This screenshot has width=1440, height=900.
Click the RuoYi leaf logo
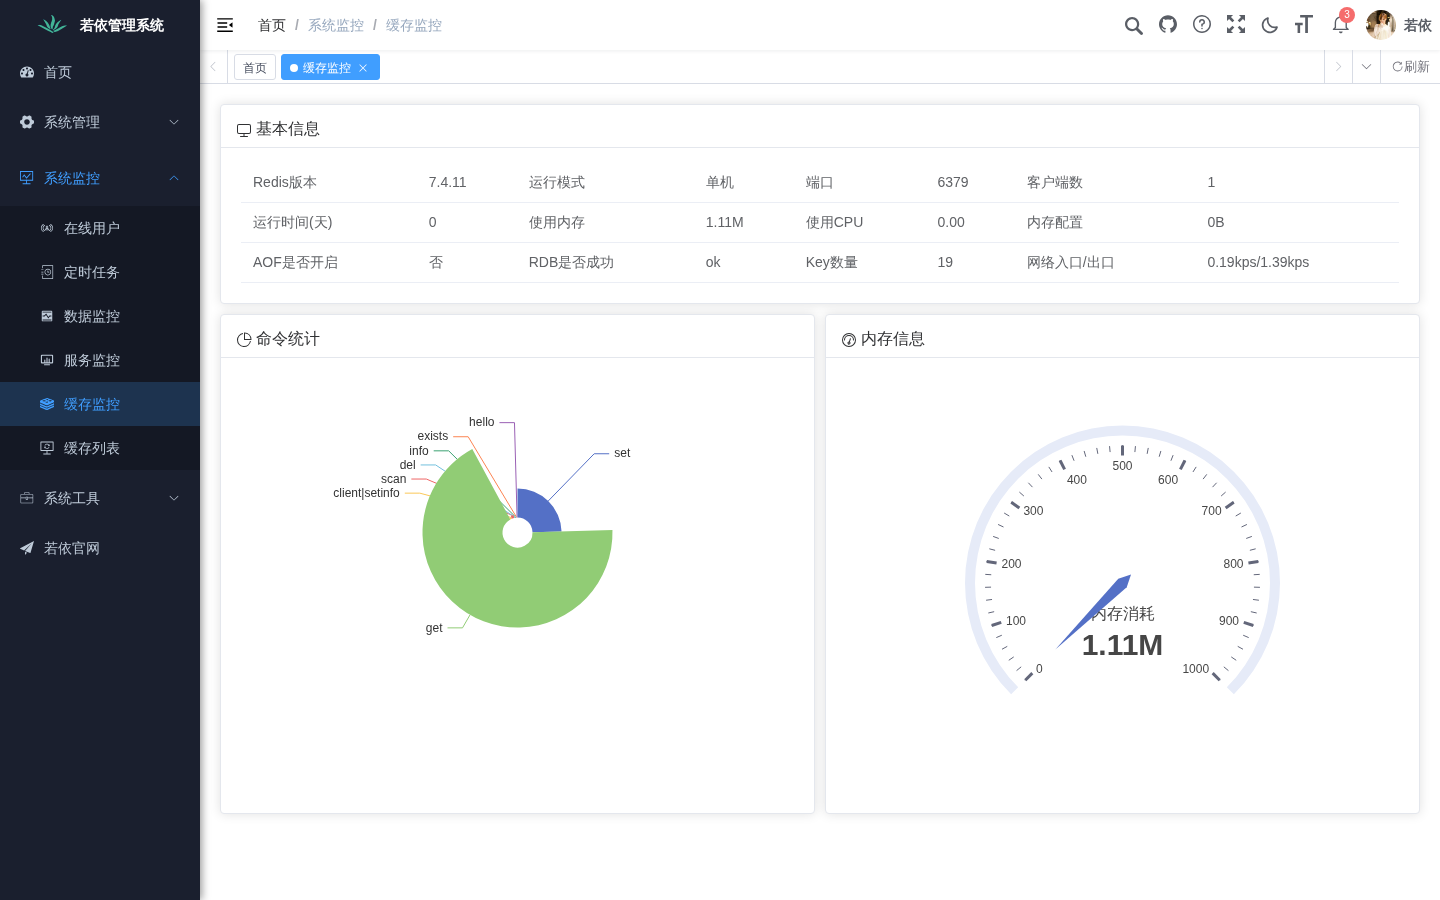52,25
